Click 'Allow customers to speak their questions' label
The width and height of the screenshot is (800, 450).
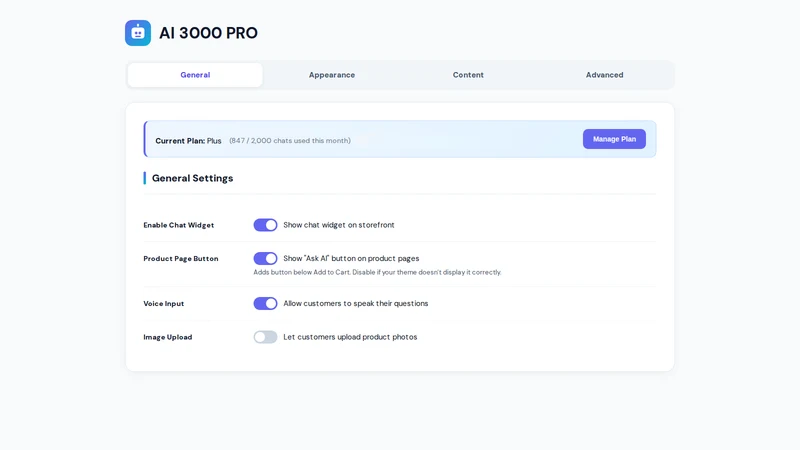(x=356, y=304)
